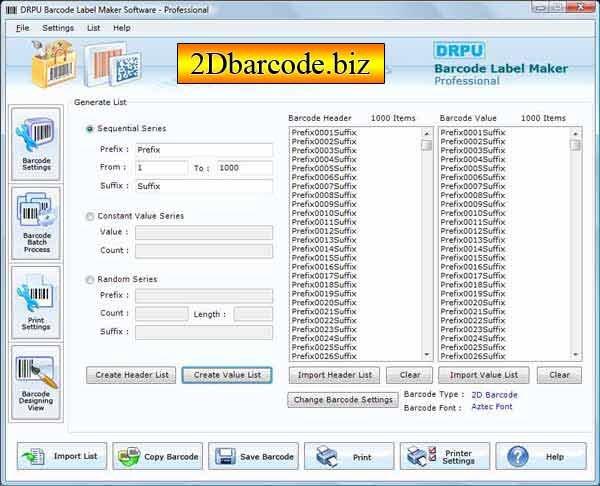Viewport: 600px width, 486px height.
Task: Select Prefix0020Suffix in Barcode Header list
Action: point(324,303)
